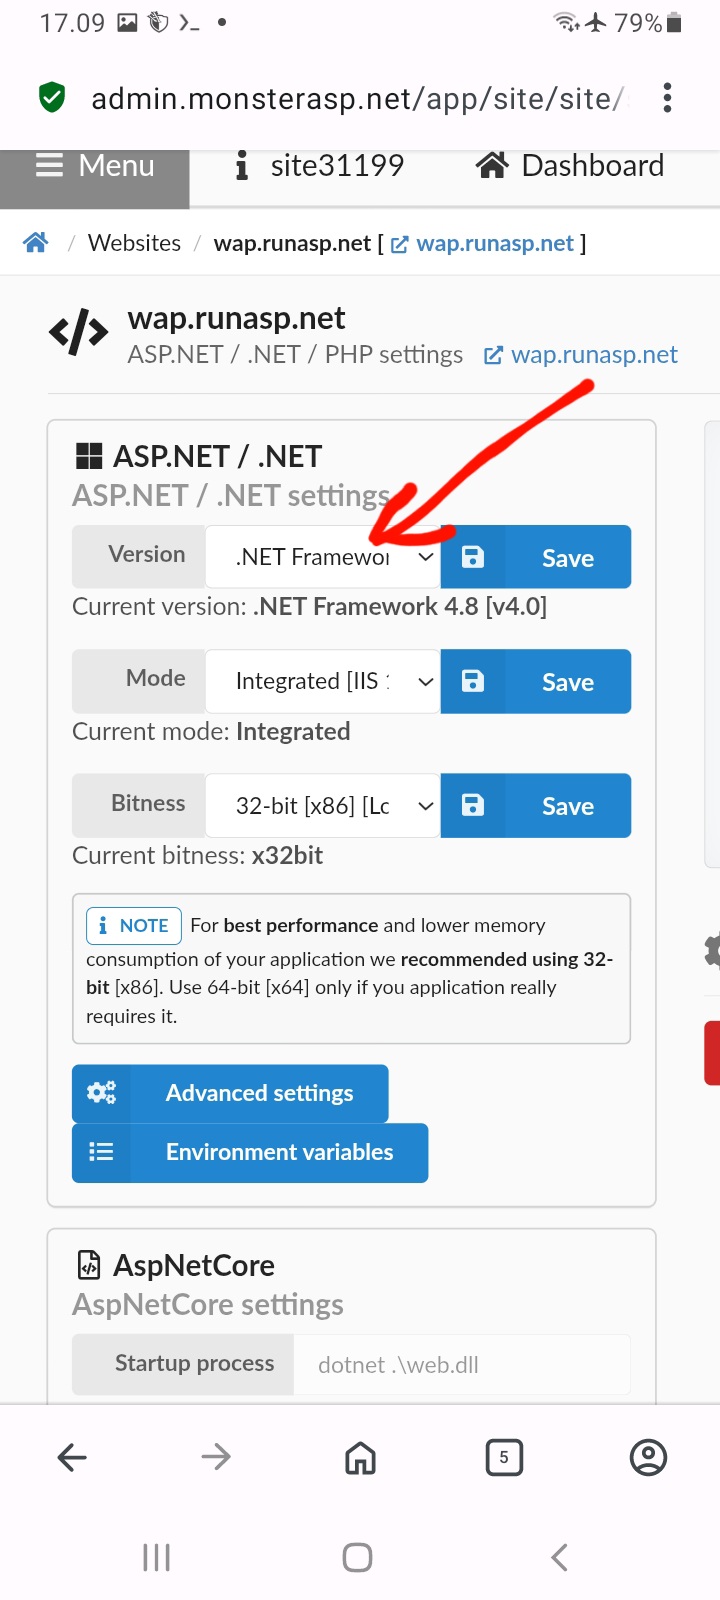Viewport: 720px width, 1600px height.
Task: Open Advanced settings
Action: [x=230, y=1093]
